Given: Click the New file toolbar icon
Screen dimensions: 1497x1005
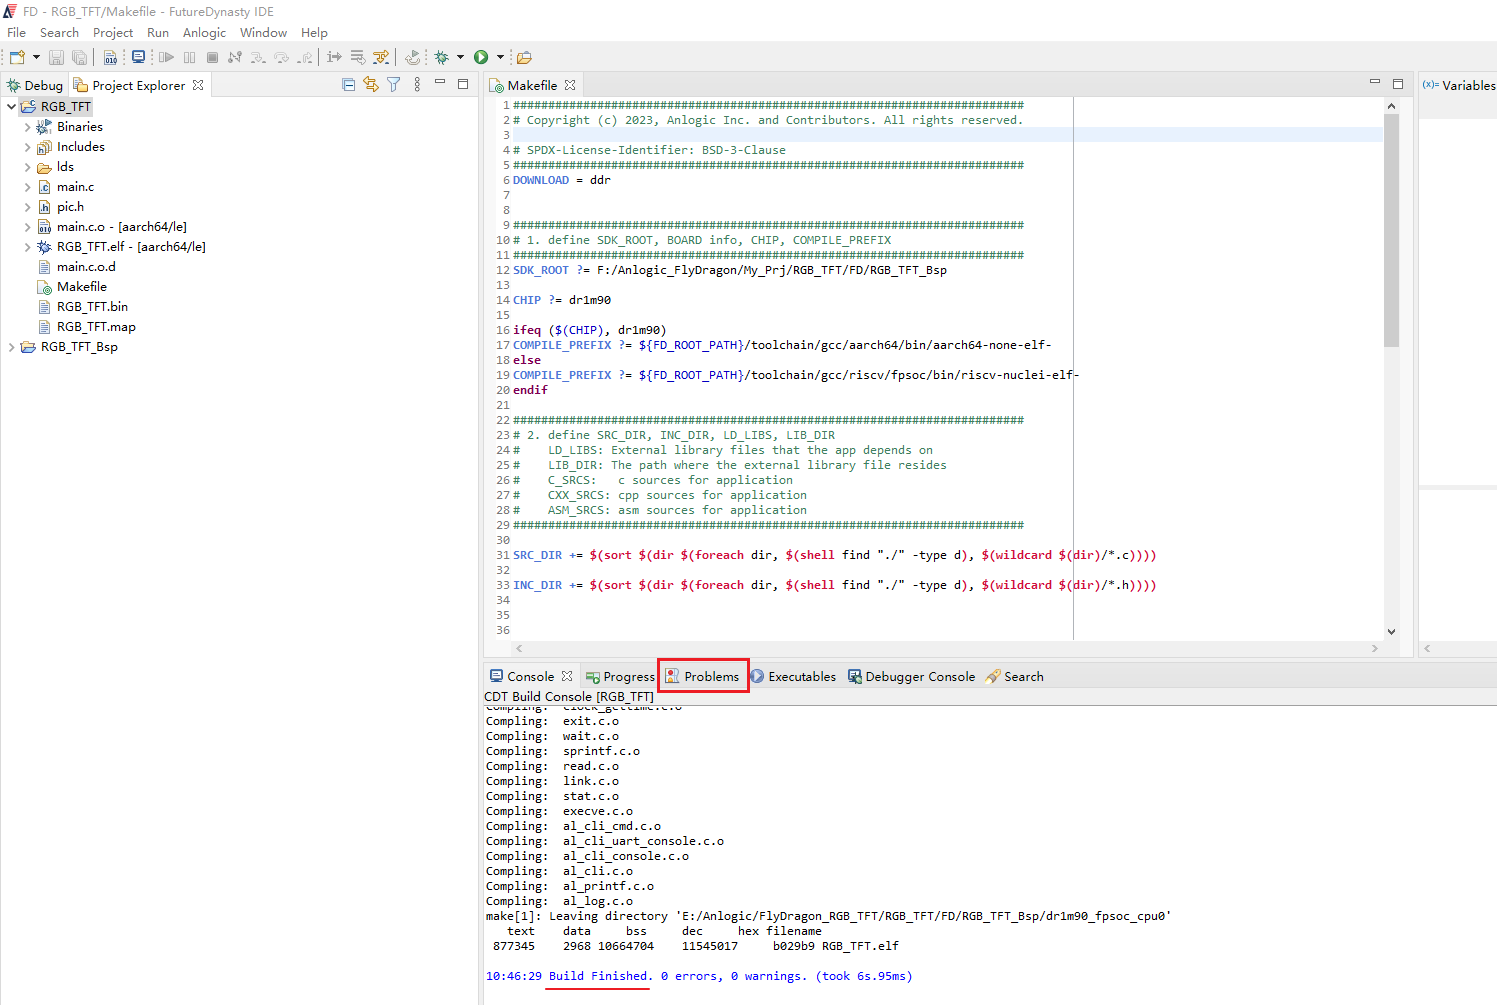Looking at the screenshot, I should click(x=17, y=57).
